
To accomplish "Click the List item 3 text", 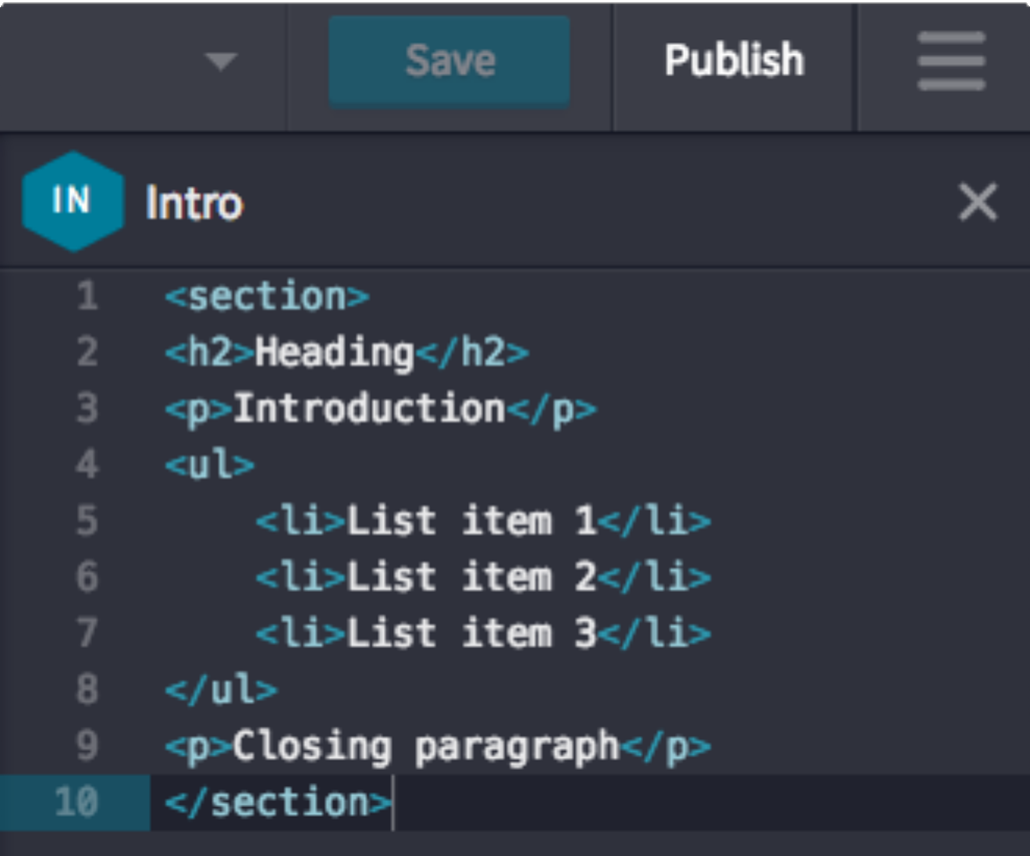I will pyautogui.click(x=471, y=633).
